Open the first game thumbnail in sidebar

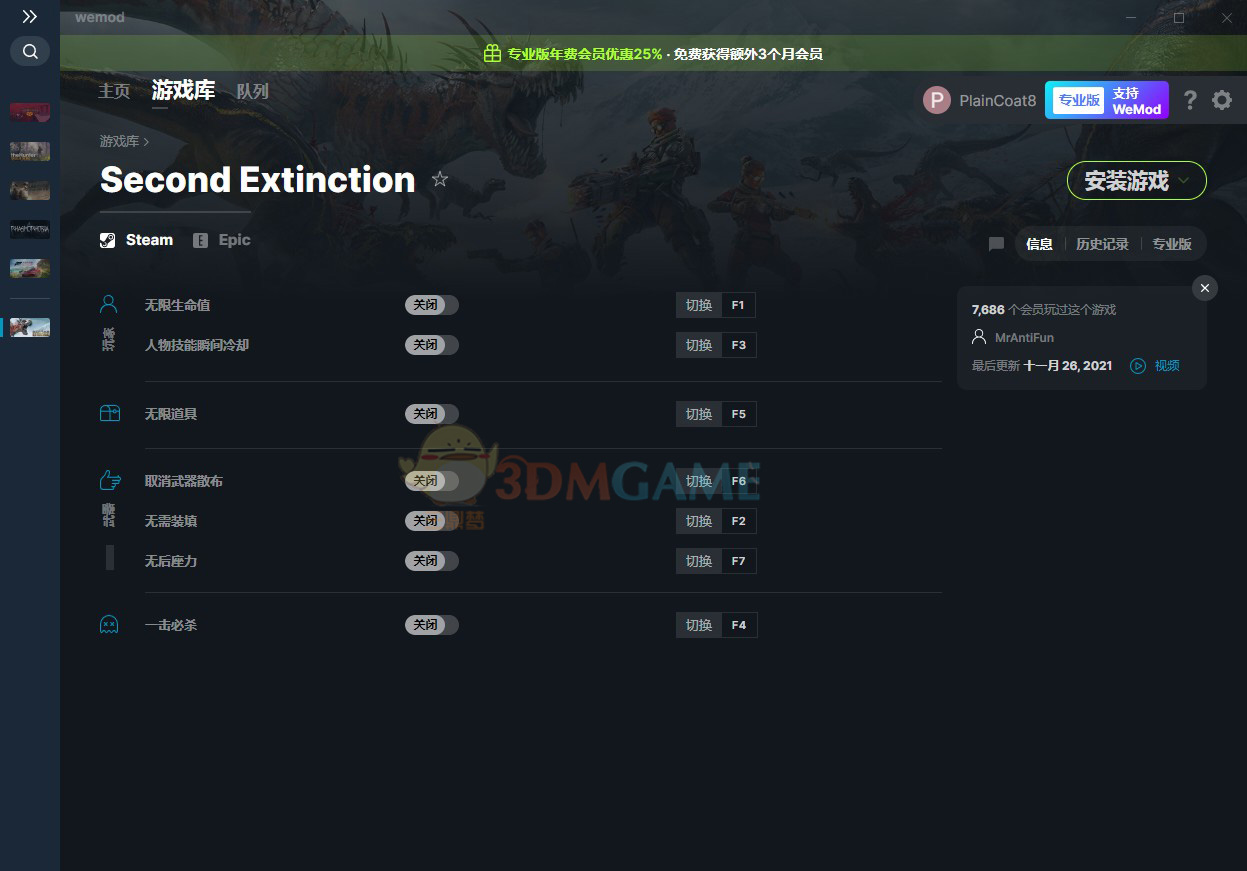(30, 112)
